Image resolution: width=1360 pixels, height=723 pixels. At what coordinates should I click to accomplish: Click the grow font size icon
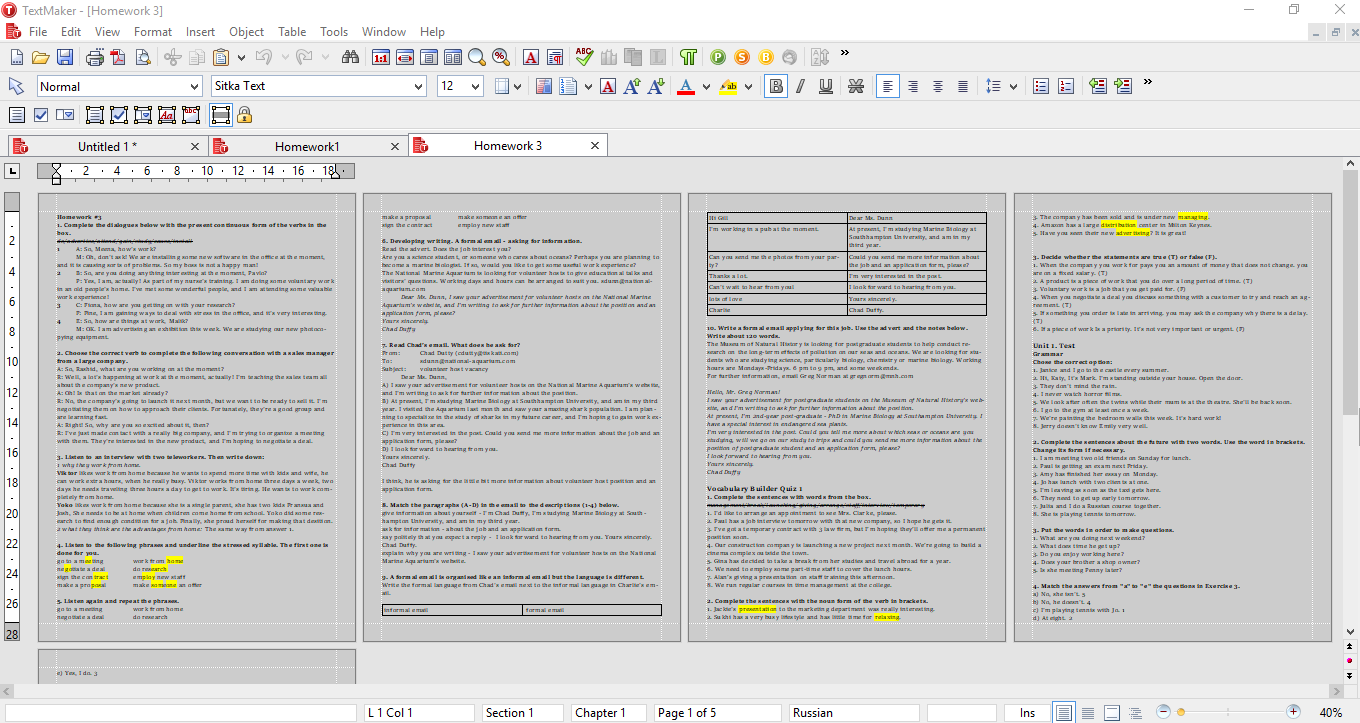(632, 87)
